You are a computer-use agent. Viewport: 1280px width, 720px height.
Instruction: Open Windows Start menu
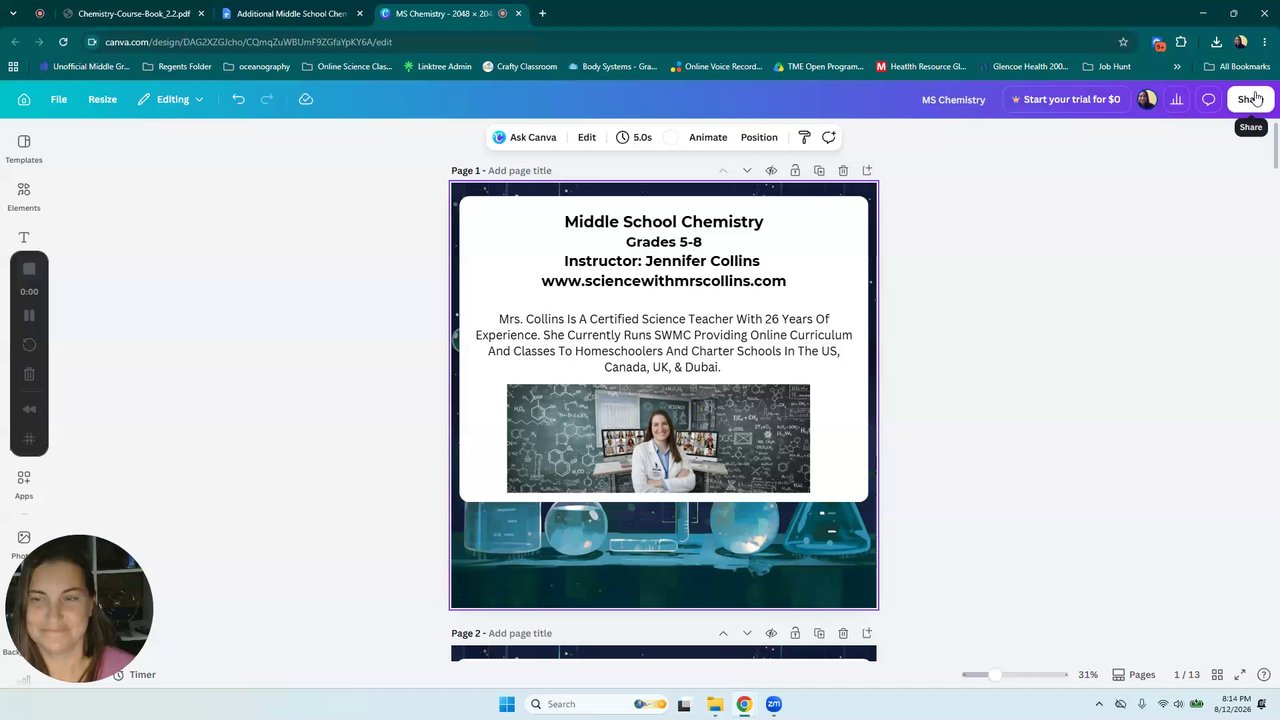(x=507, y=704)
